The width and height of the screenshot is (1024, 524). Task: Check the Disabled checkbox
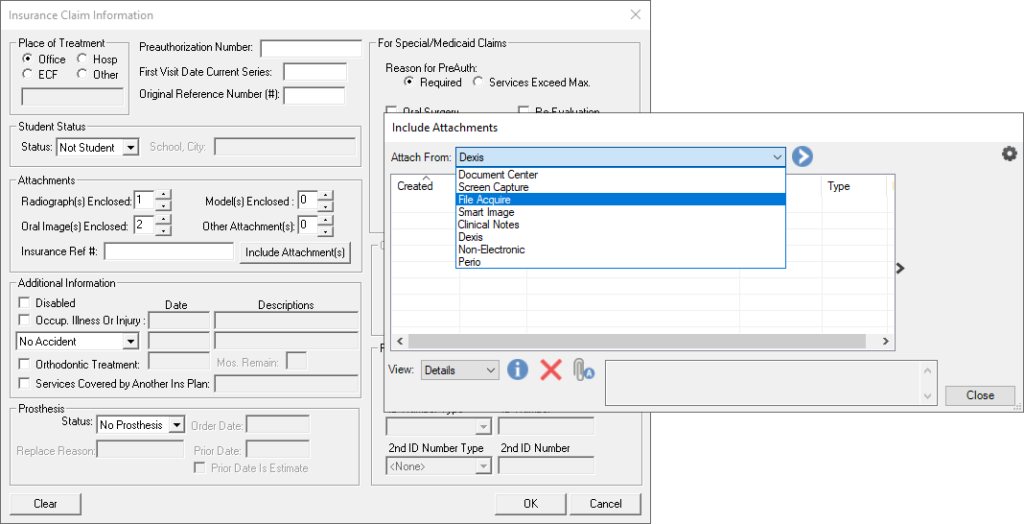click(x=25, y=303)
